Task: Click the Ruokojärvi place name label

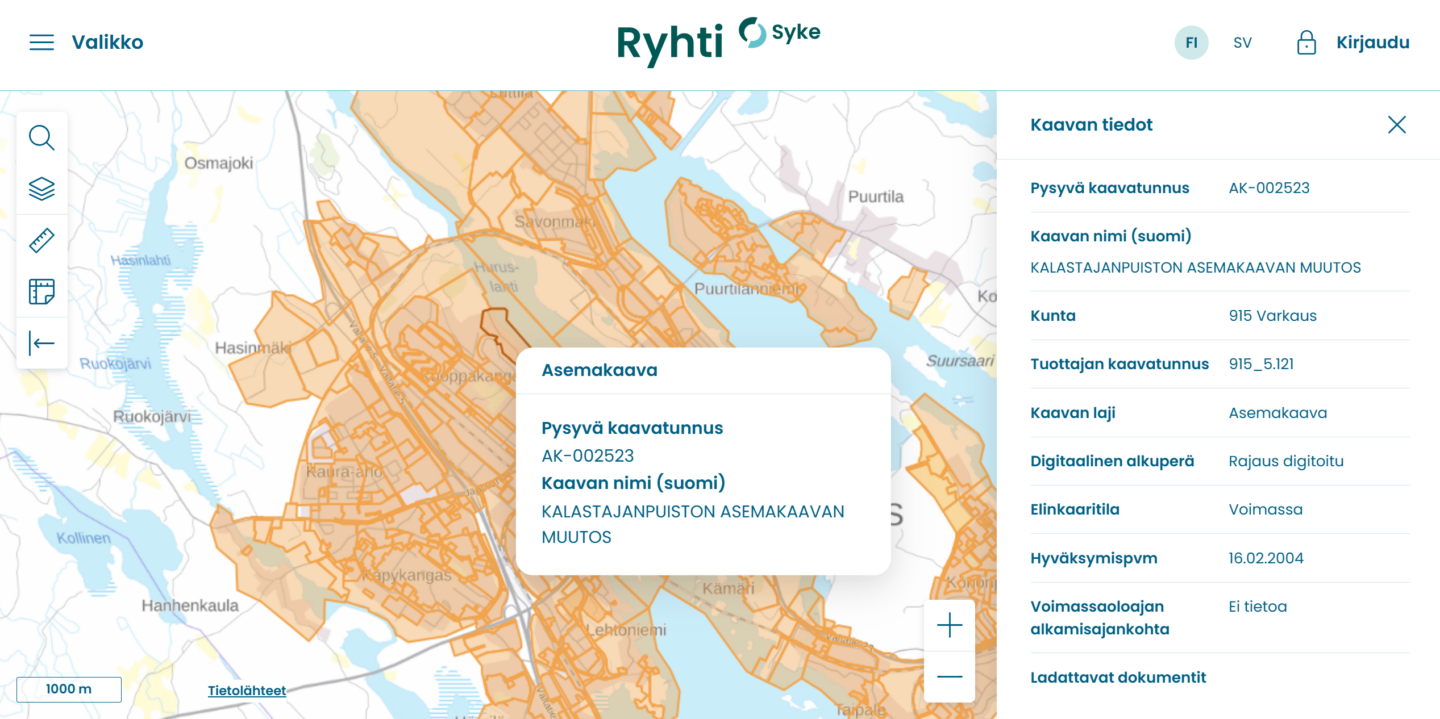Action: pos(152,417)
